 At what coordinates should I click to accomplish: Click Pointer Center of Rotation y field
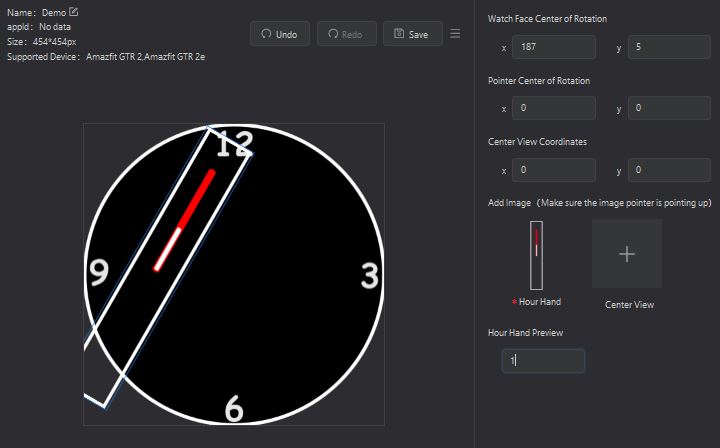[669, 108]
